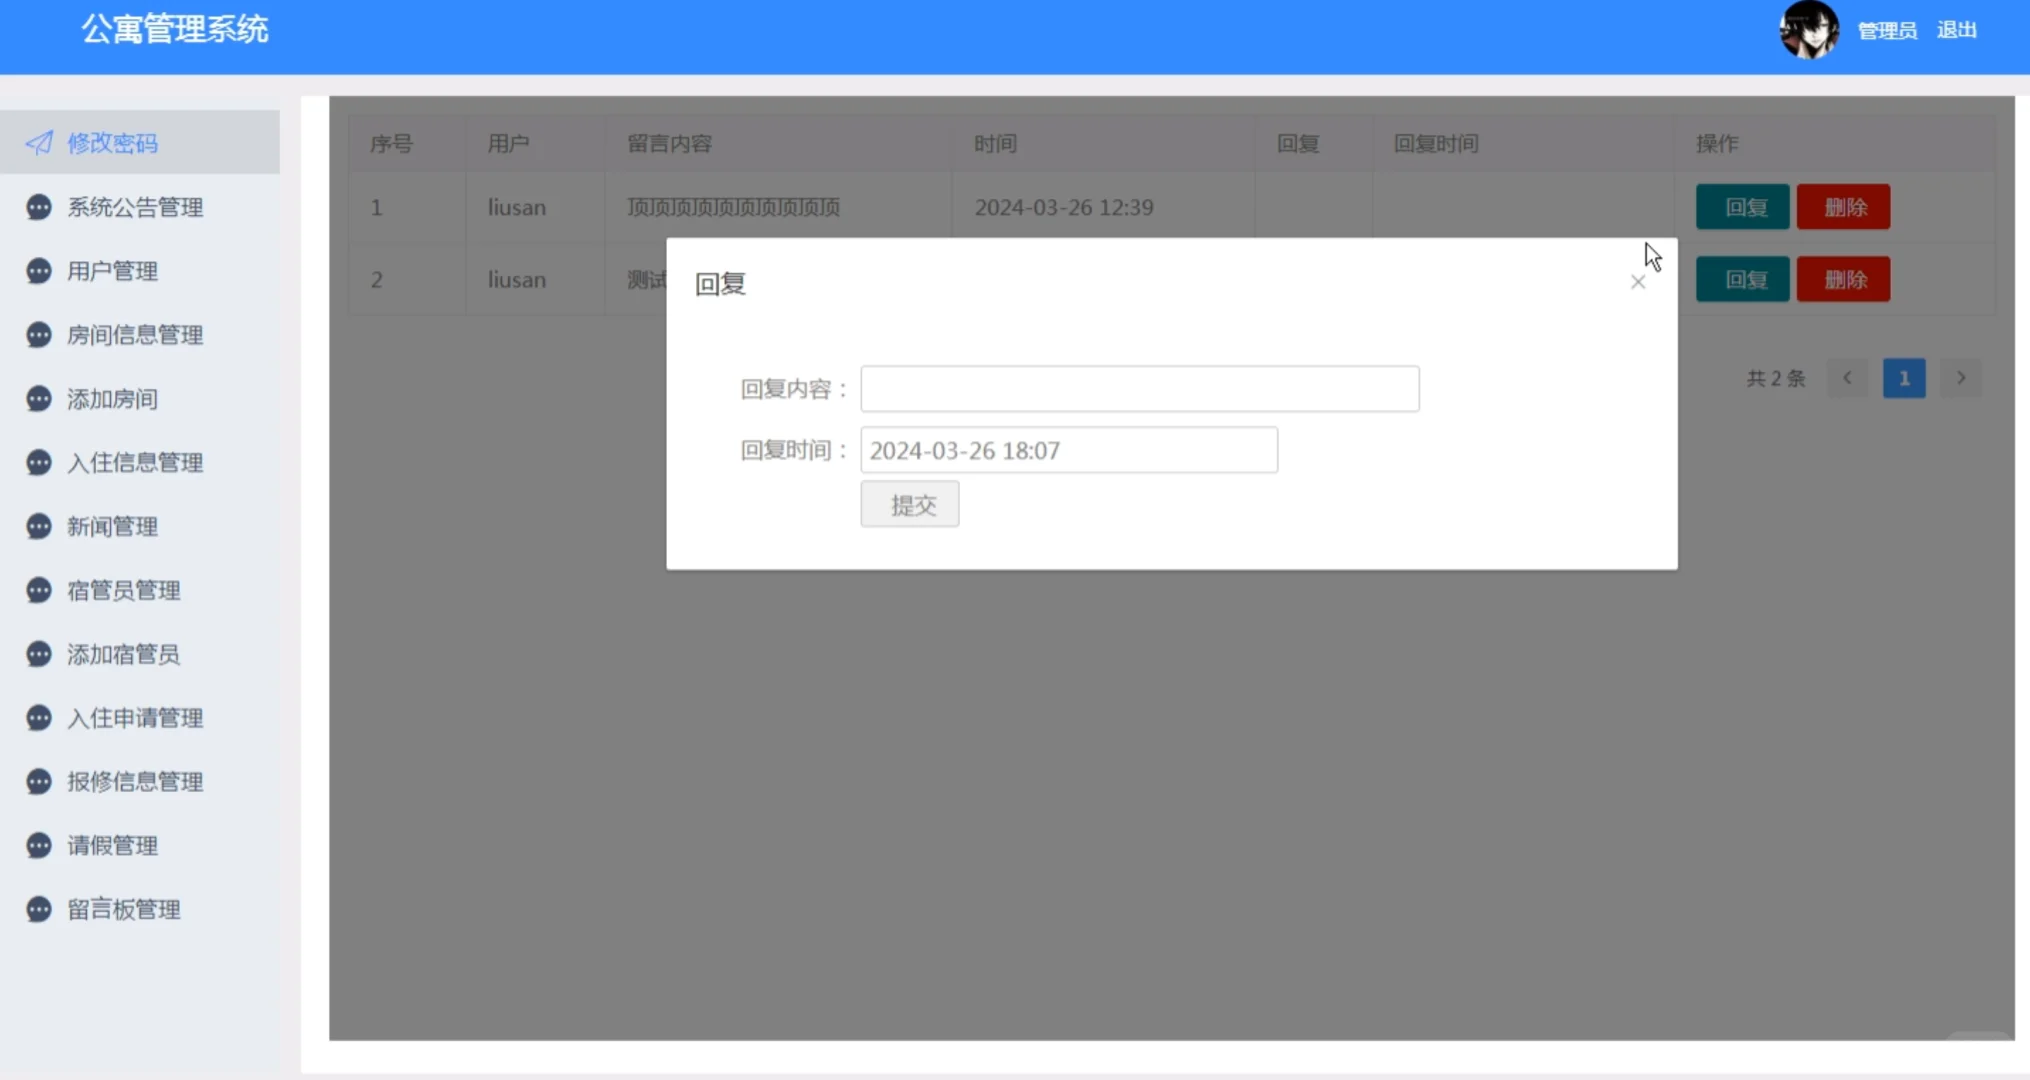The width and height of the screenshot is (2030, 1080).
Task: Click the icon beside 入住信息管理
Action: pos(38,462)
